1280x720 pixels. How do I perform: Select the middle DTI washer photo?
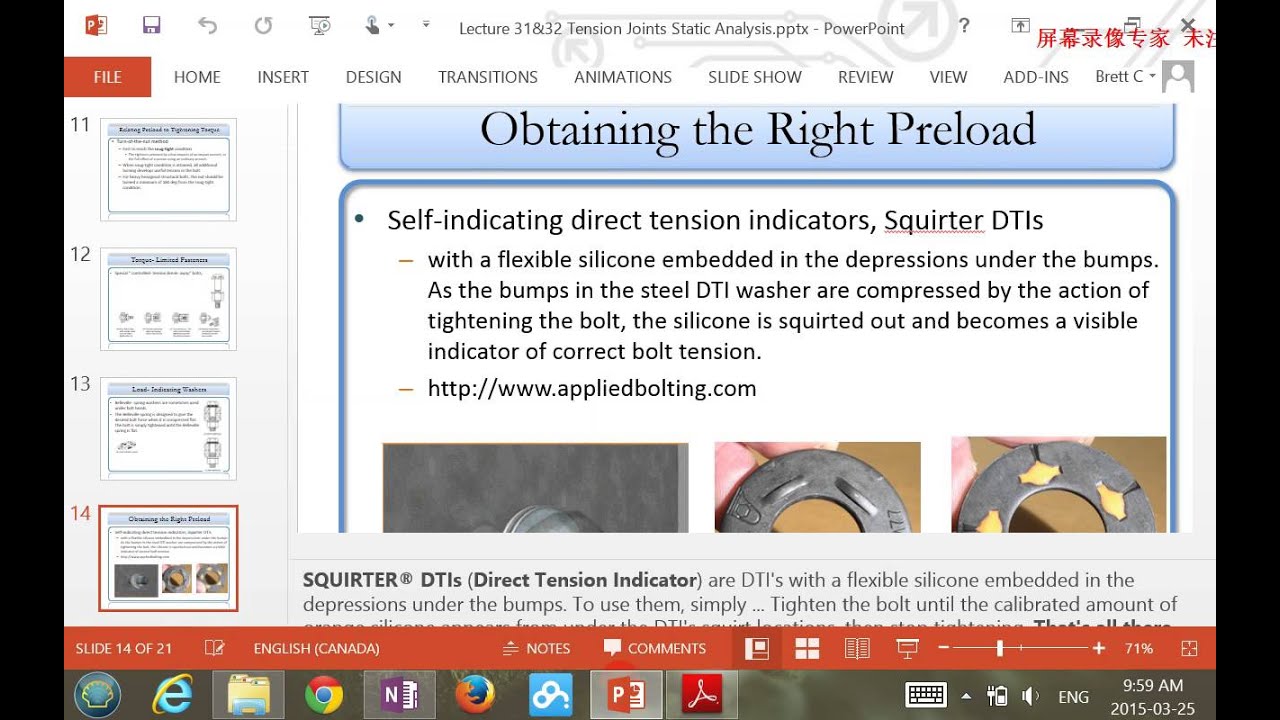(817, 486)
